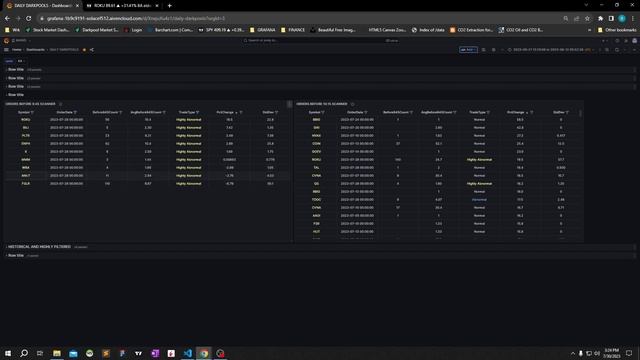Filter OrderDate column in the left scanner table

click(75, 112)
